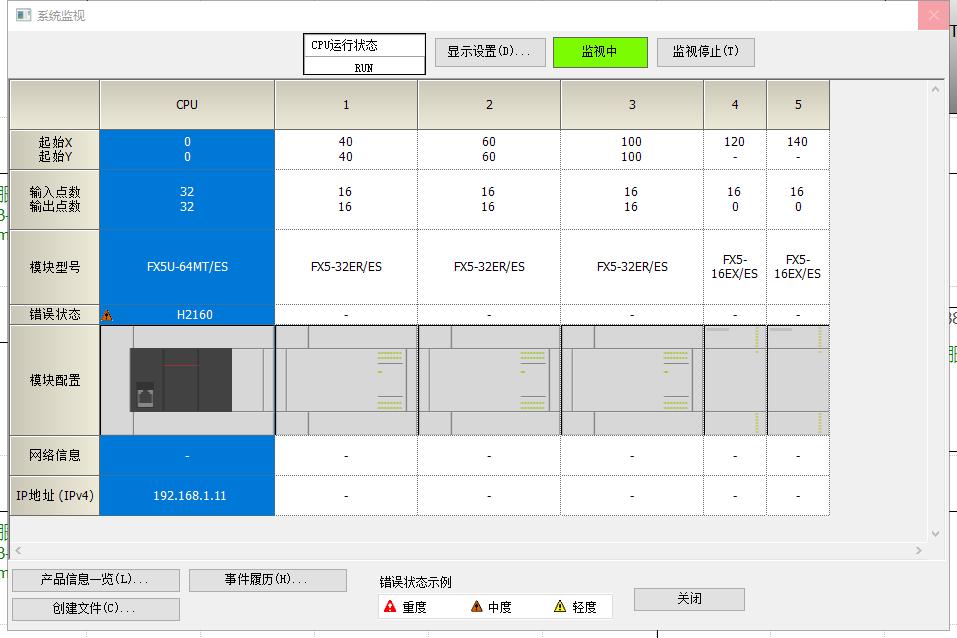Select the slot 4 FX5-16EX/ES module graphic

[735, 380]
